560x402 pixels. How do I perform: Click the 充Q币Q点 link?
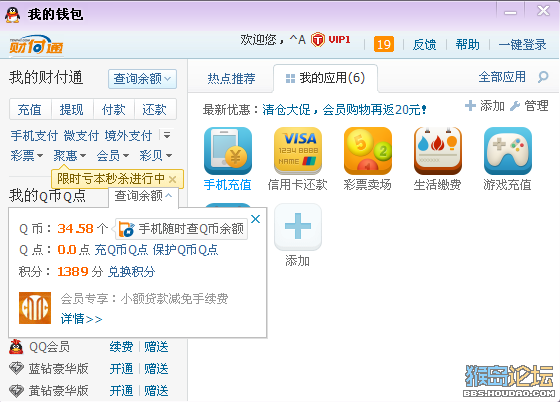pyautogui.click(x=121, y=250)
